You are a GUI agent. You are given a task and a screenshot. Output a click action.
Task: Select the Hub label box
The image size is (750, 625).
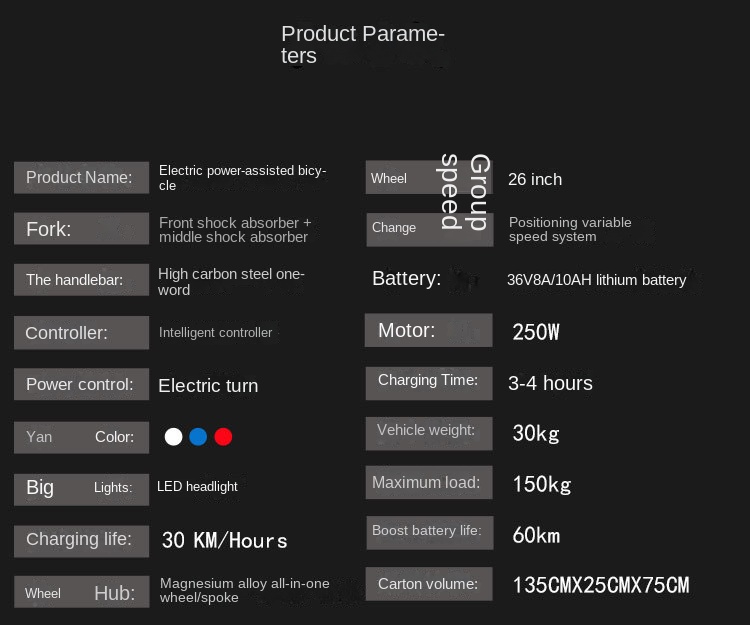[81, 592]
